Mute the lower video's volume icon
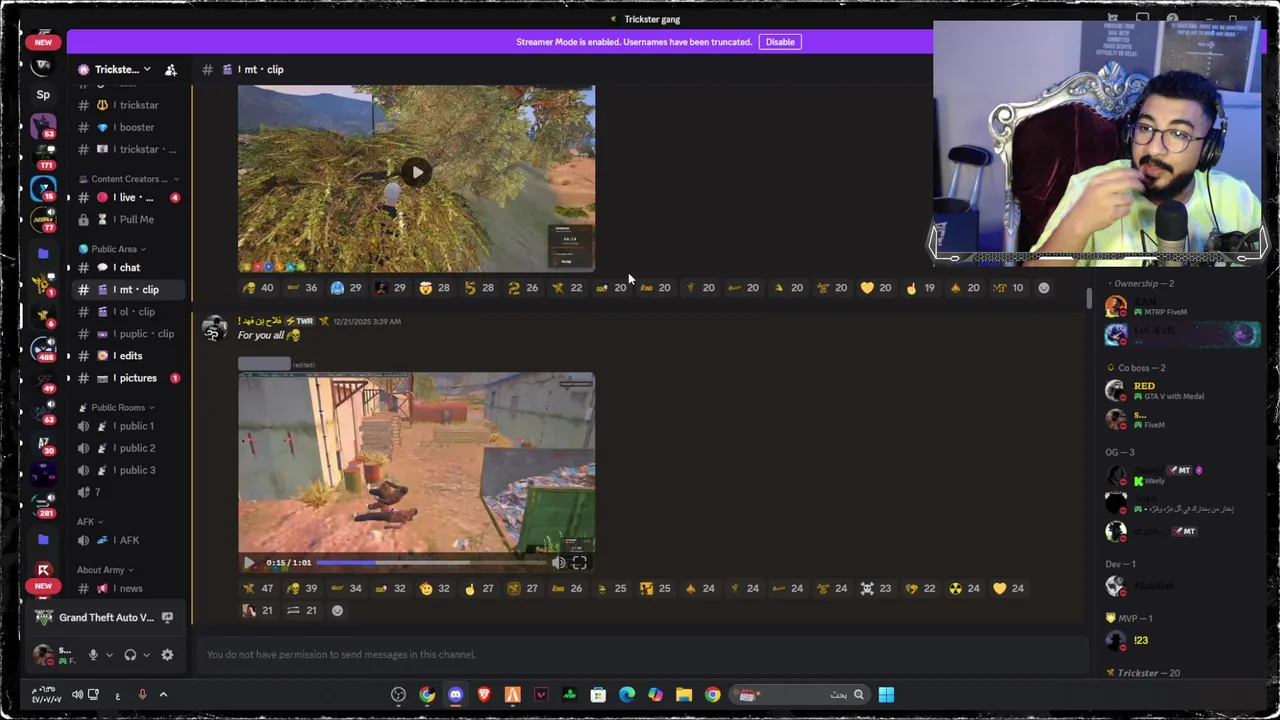The image size is (1280, 720). 559,563
